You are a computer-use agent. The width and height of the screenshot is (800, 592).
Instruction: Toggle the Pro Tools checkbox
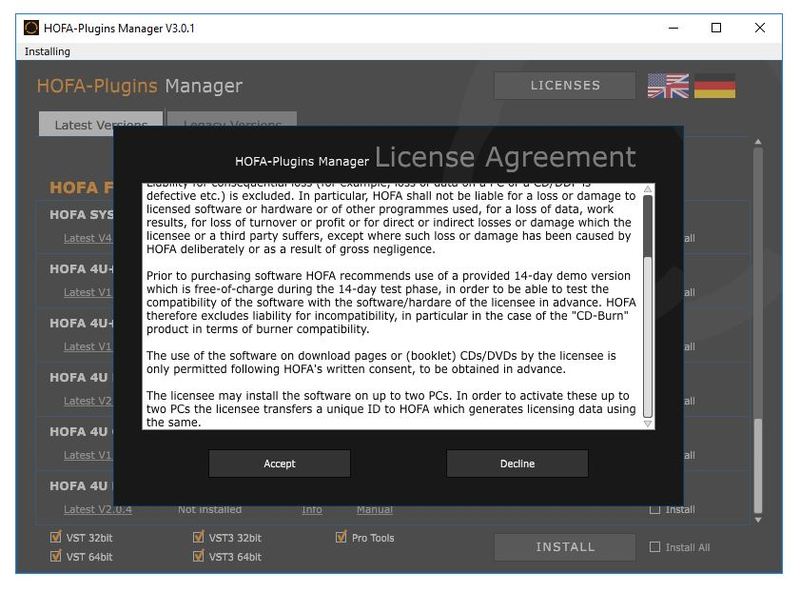(341, 537)
